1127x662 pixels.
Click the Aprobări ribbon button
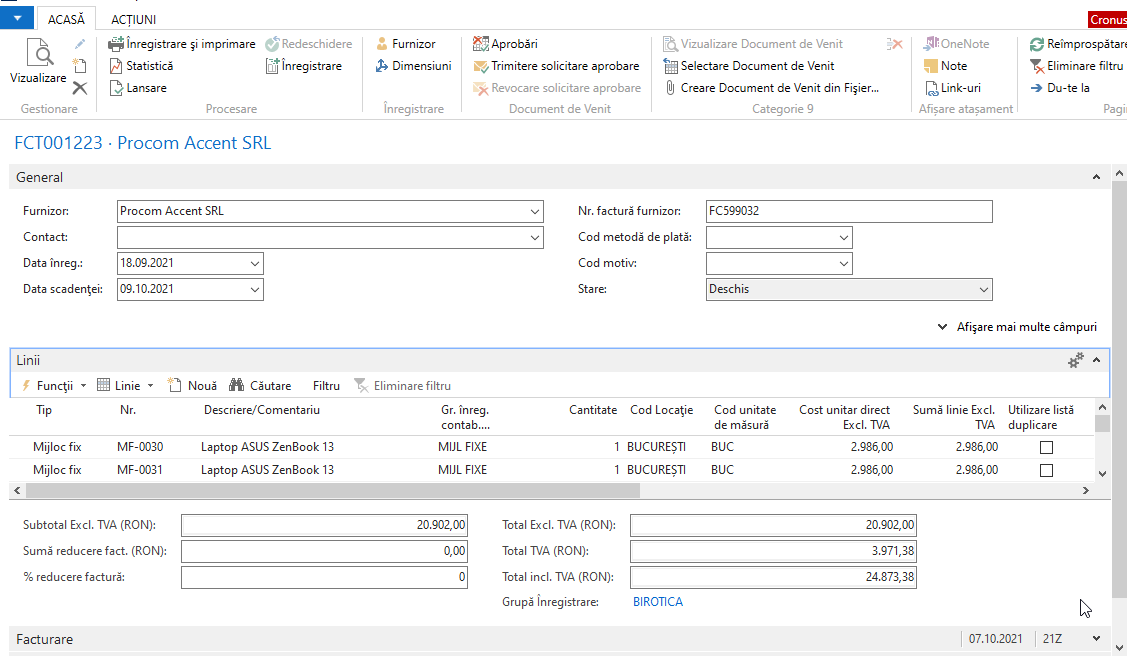click(x=505, y=44)
